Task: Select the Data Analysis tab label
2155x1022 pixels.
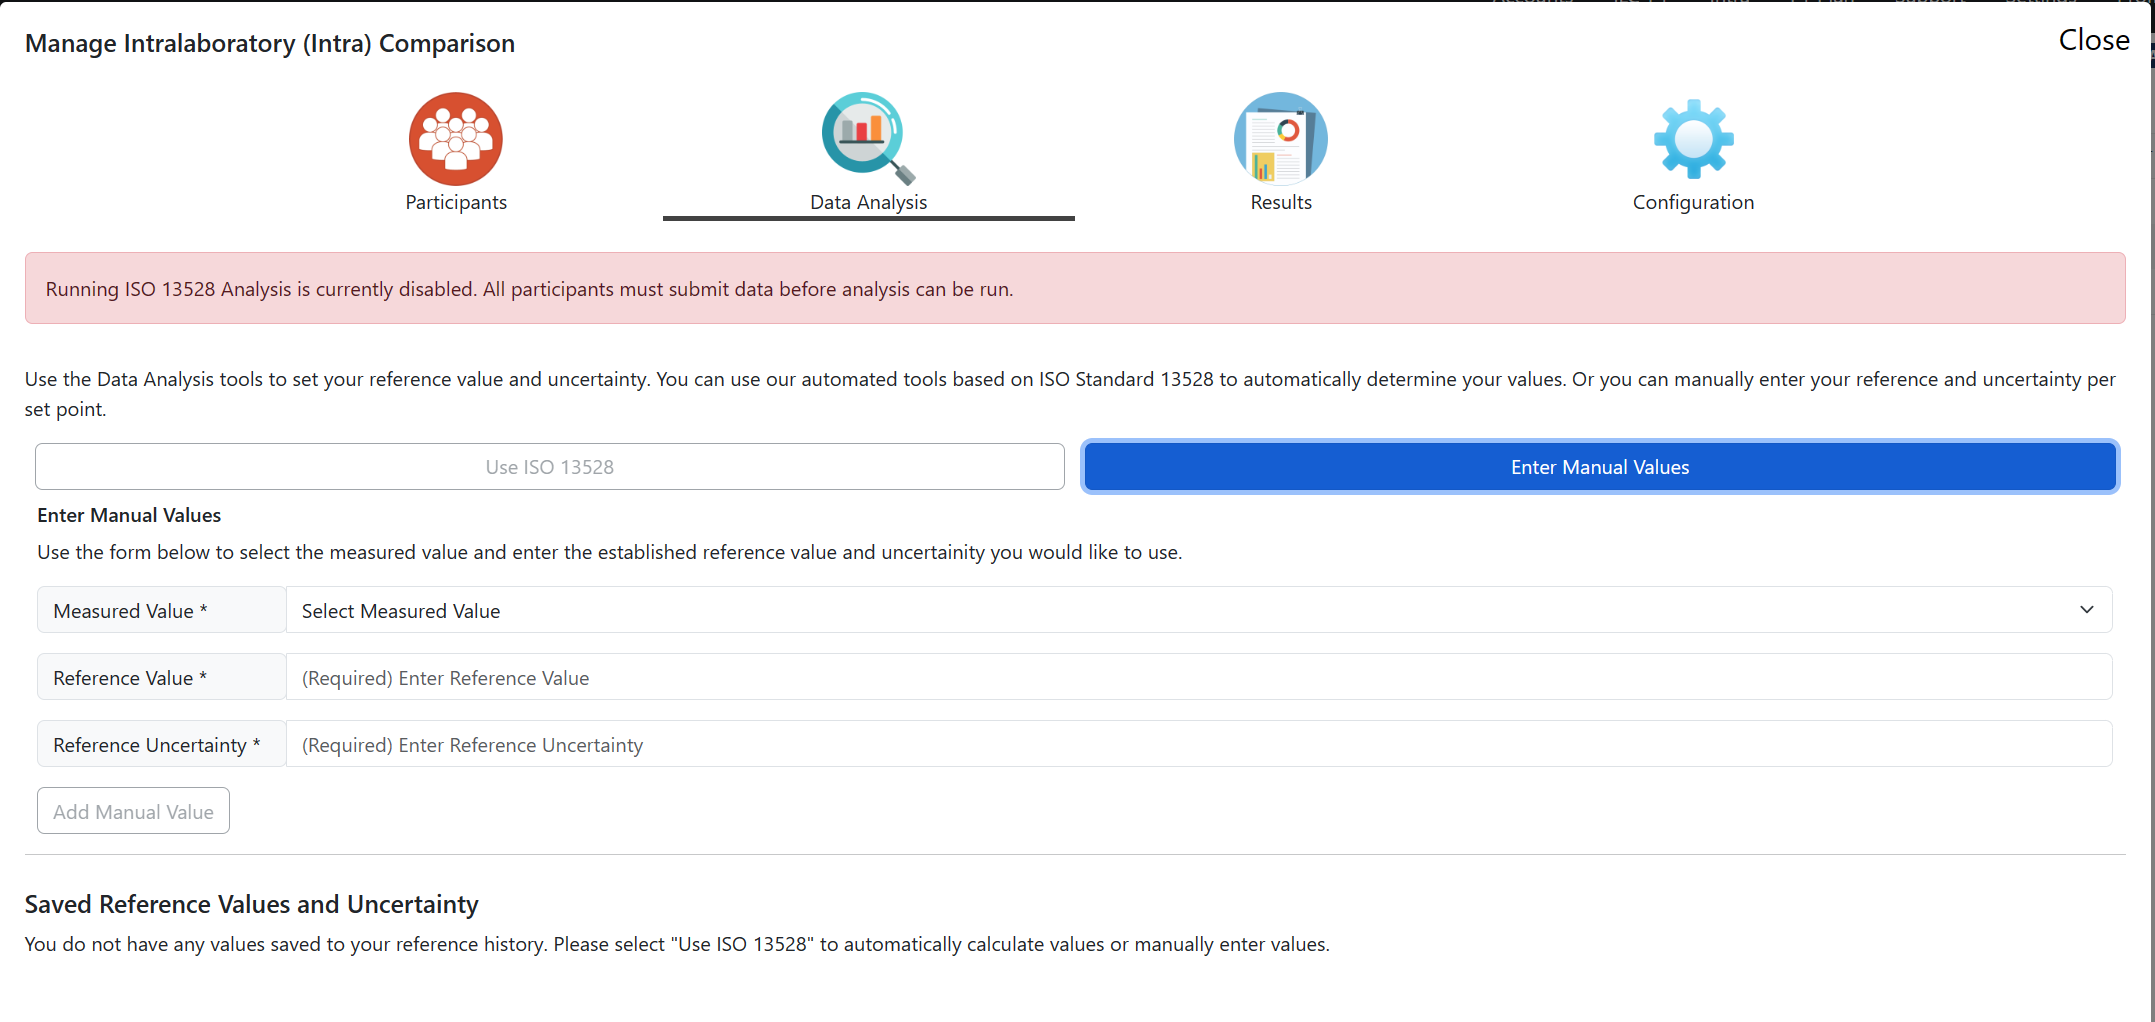Action: point(868,202)
